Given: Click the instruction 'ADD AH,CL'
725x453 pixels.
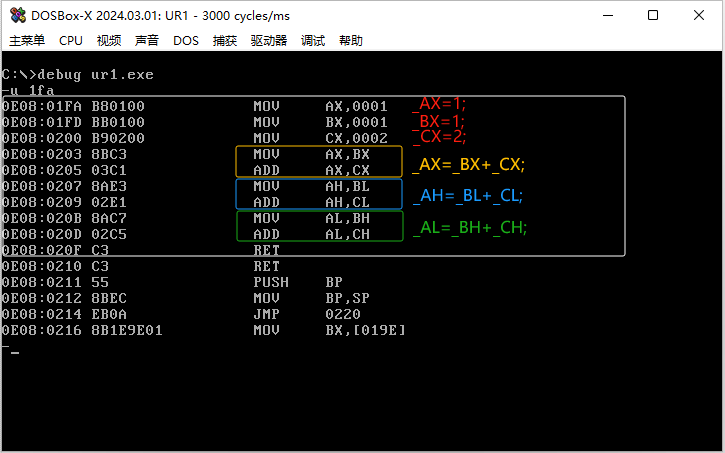Looking at the screenshot, I should pyautogui.click(x=311, y=202).
